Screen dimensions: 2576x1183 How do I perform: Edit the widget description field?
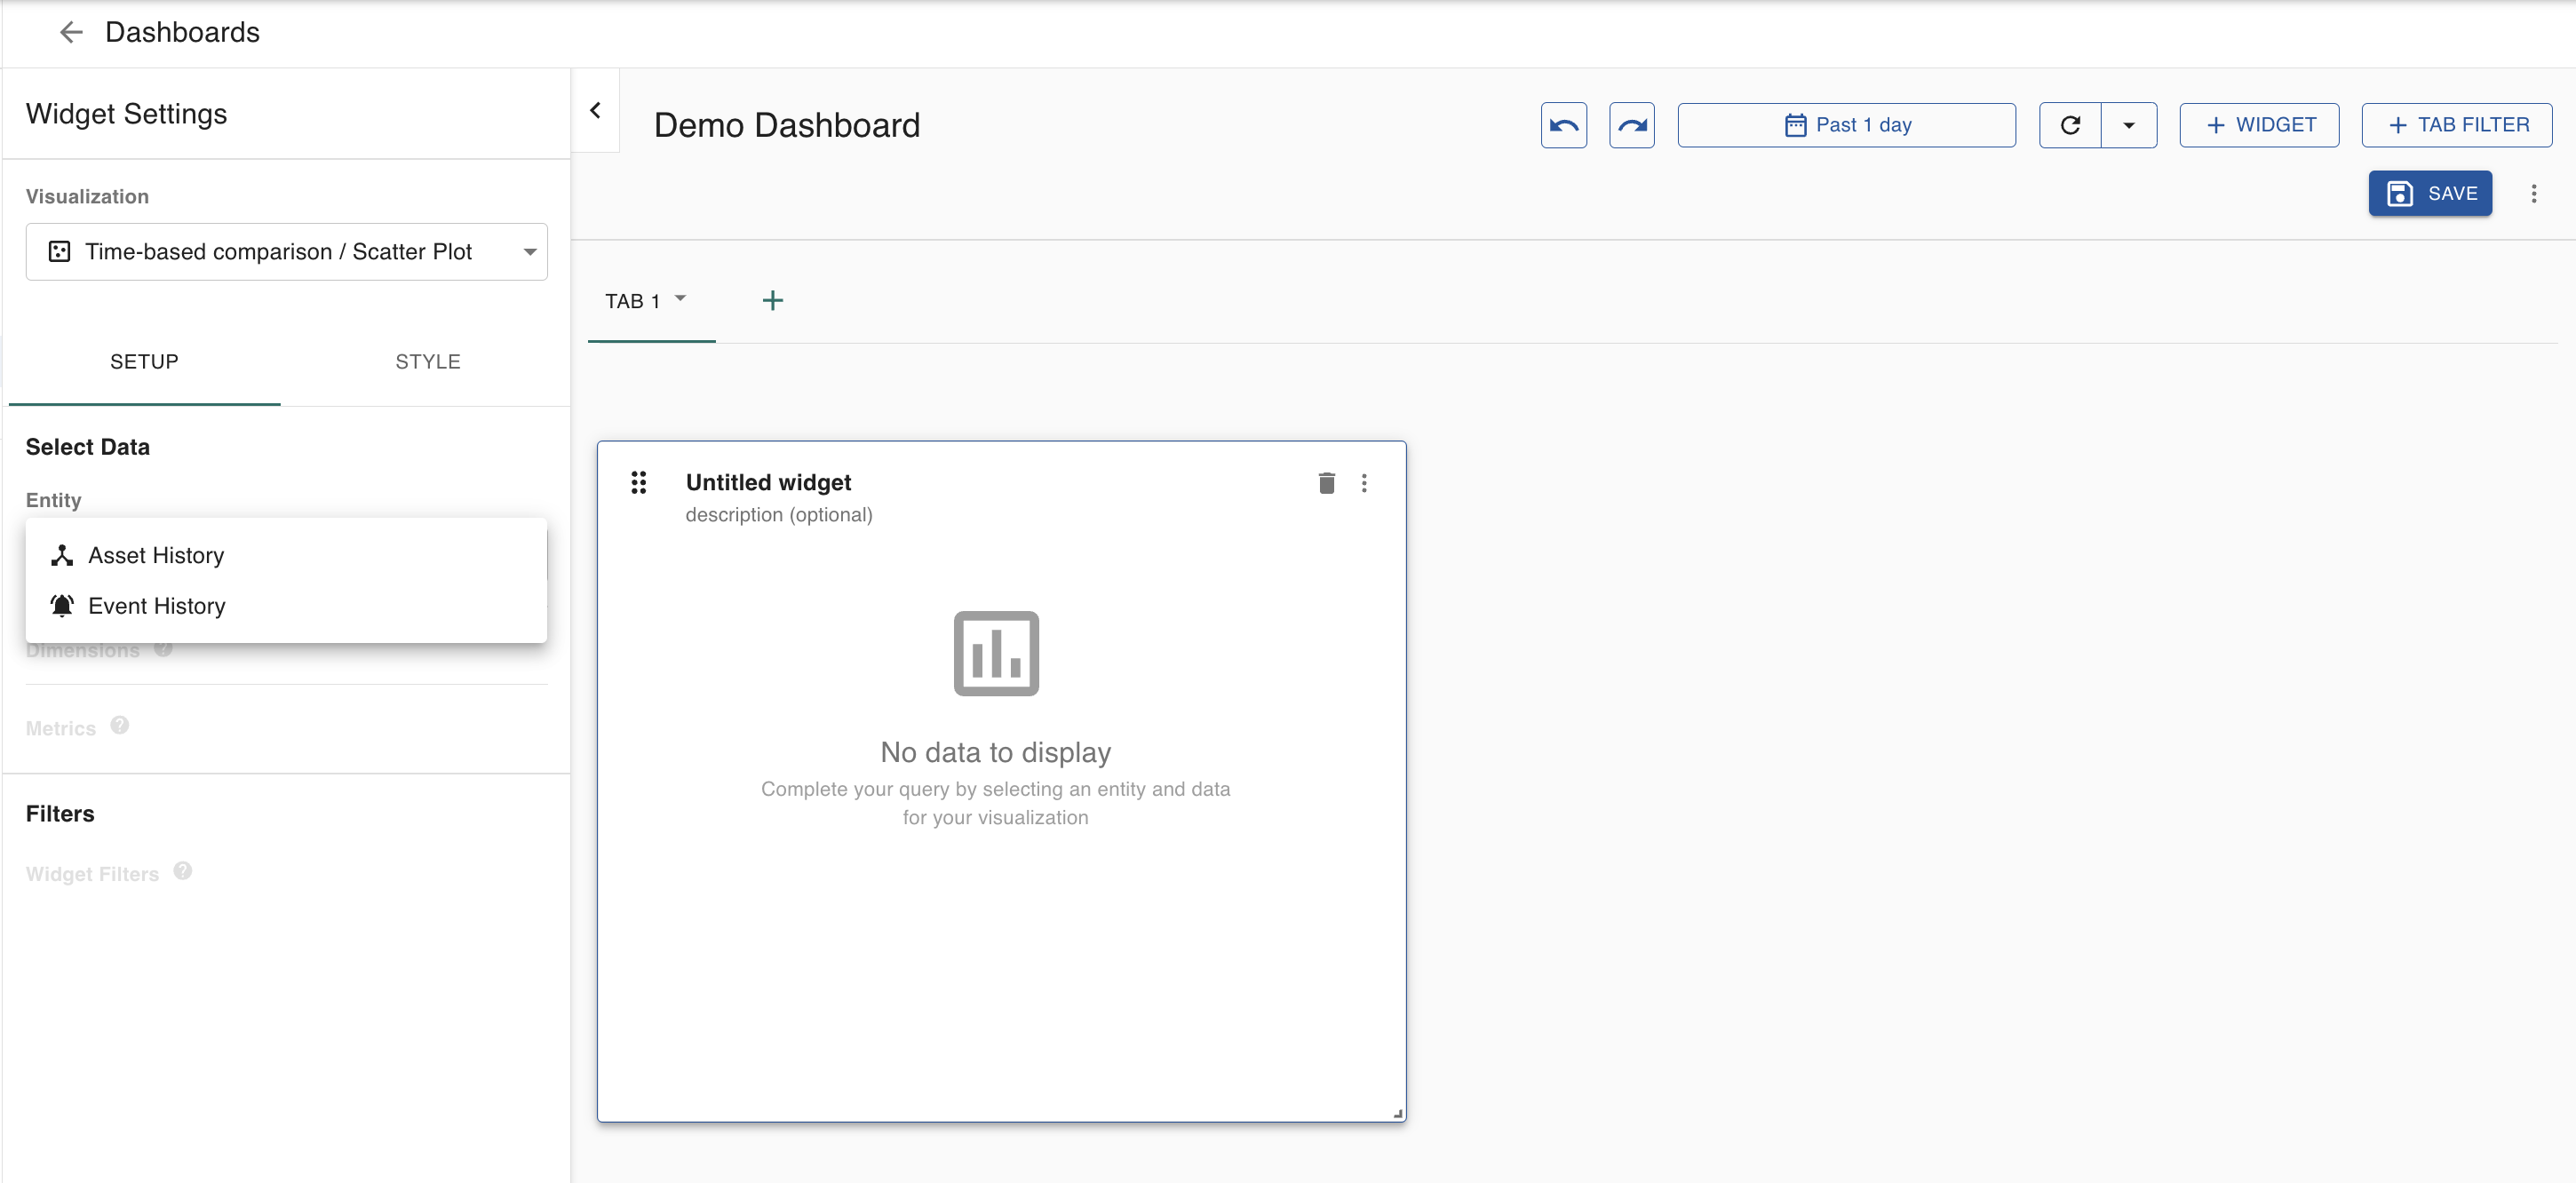(x=778, y=515)
